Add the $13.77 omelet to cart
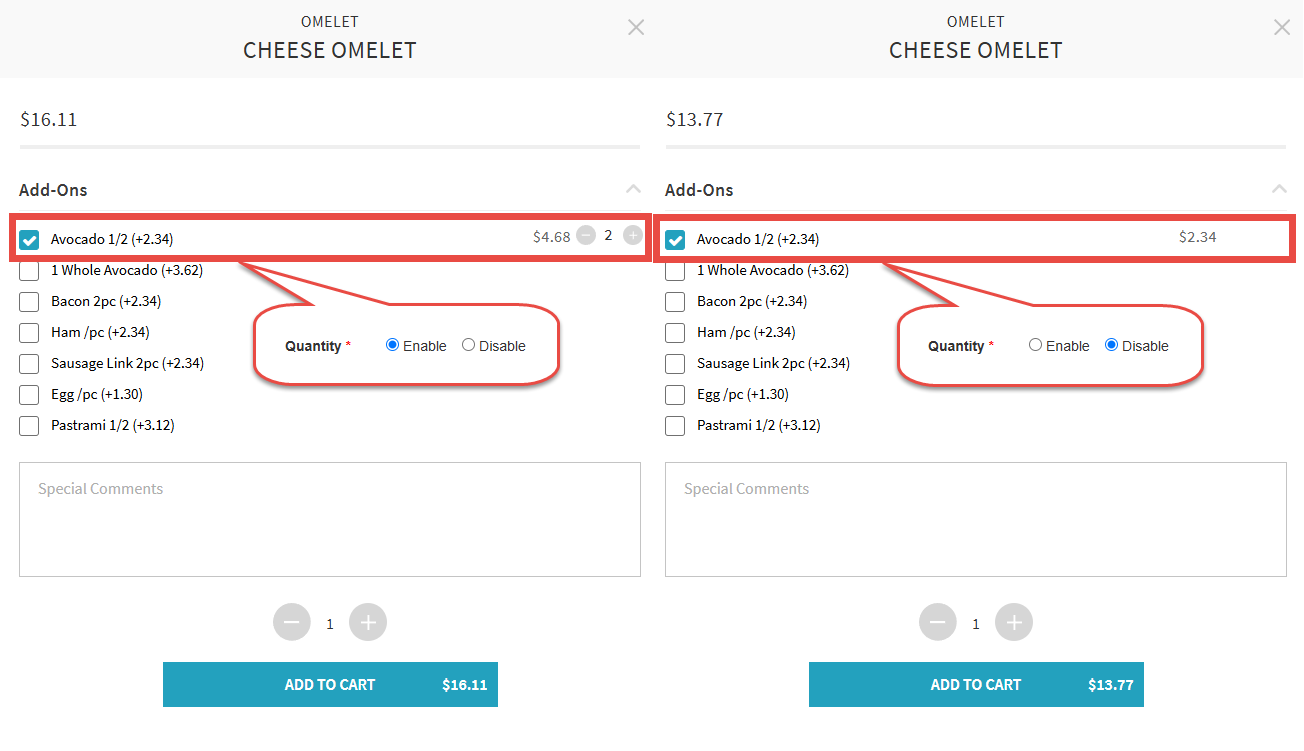1304x751 pixels. 976,685
